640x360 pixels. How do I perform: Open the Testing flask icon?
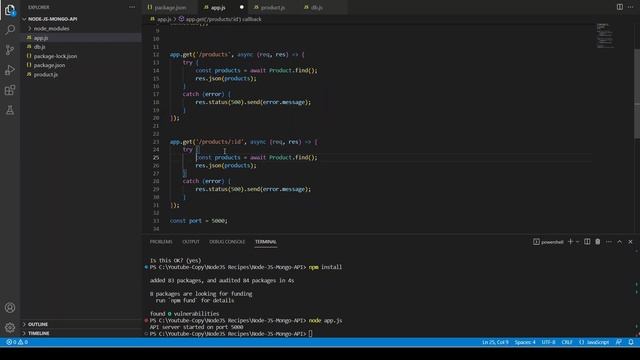pos(10,110)
